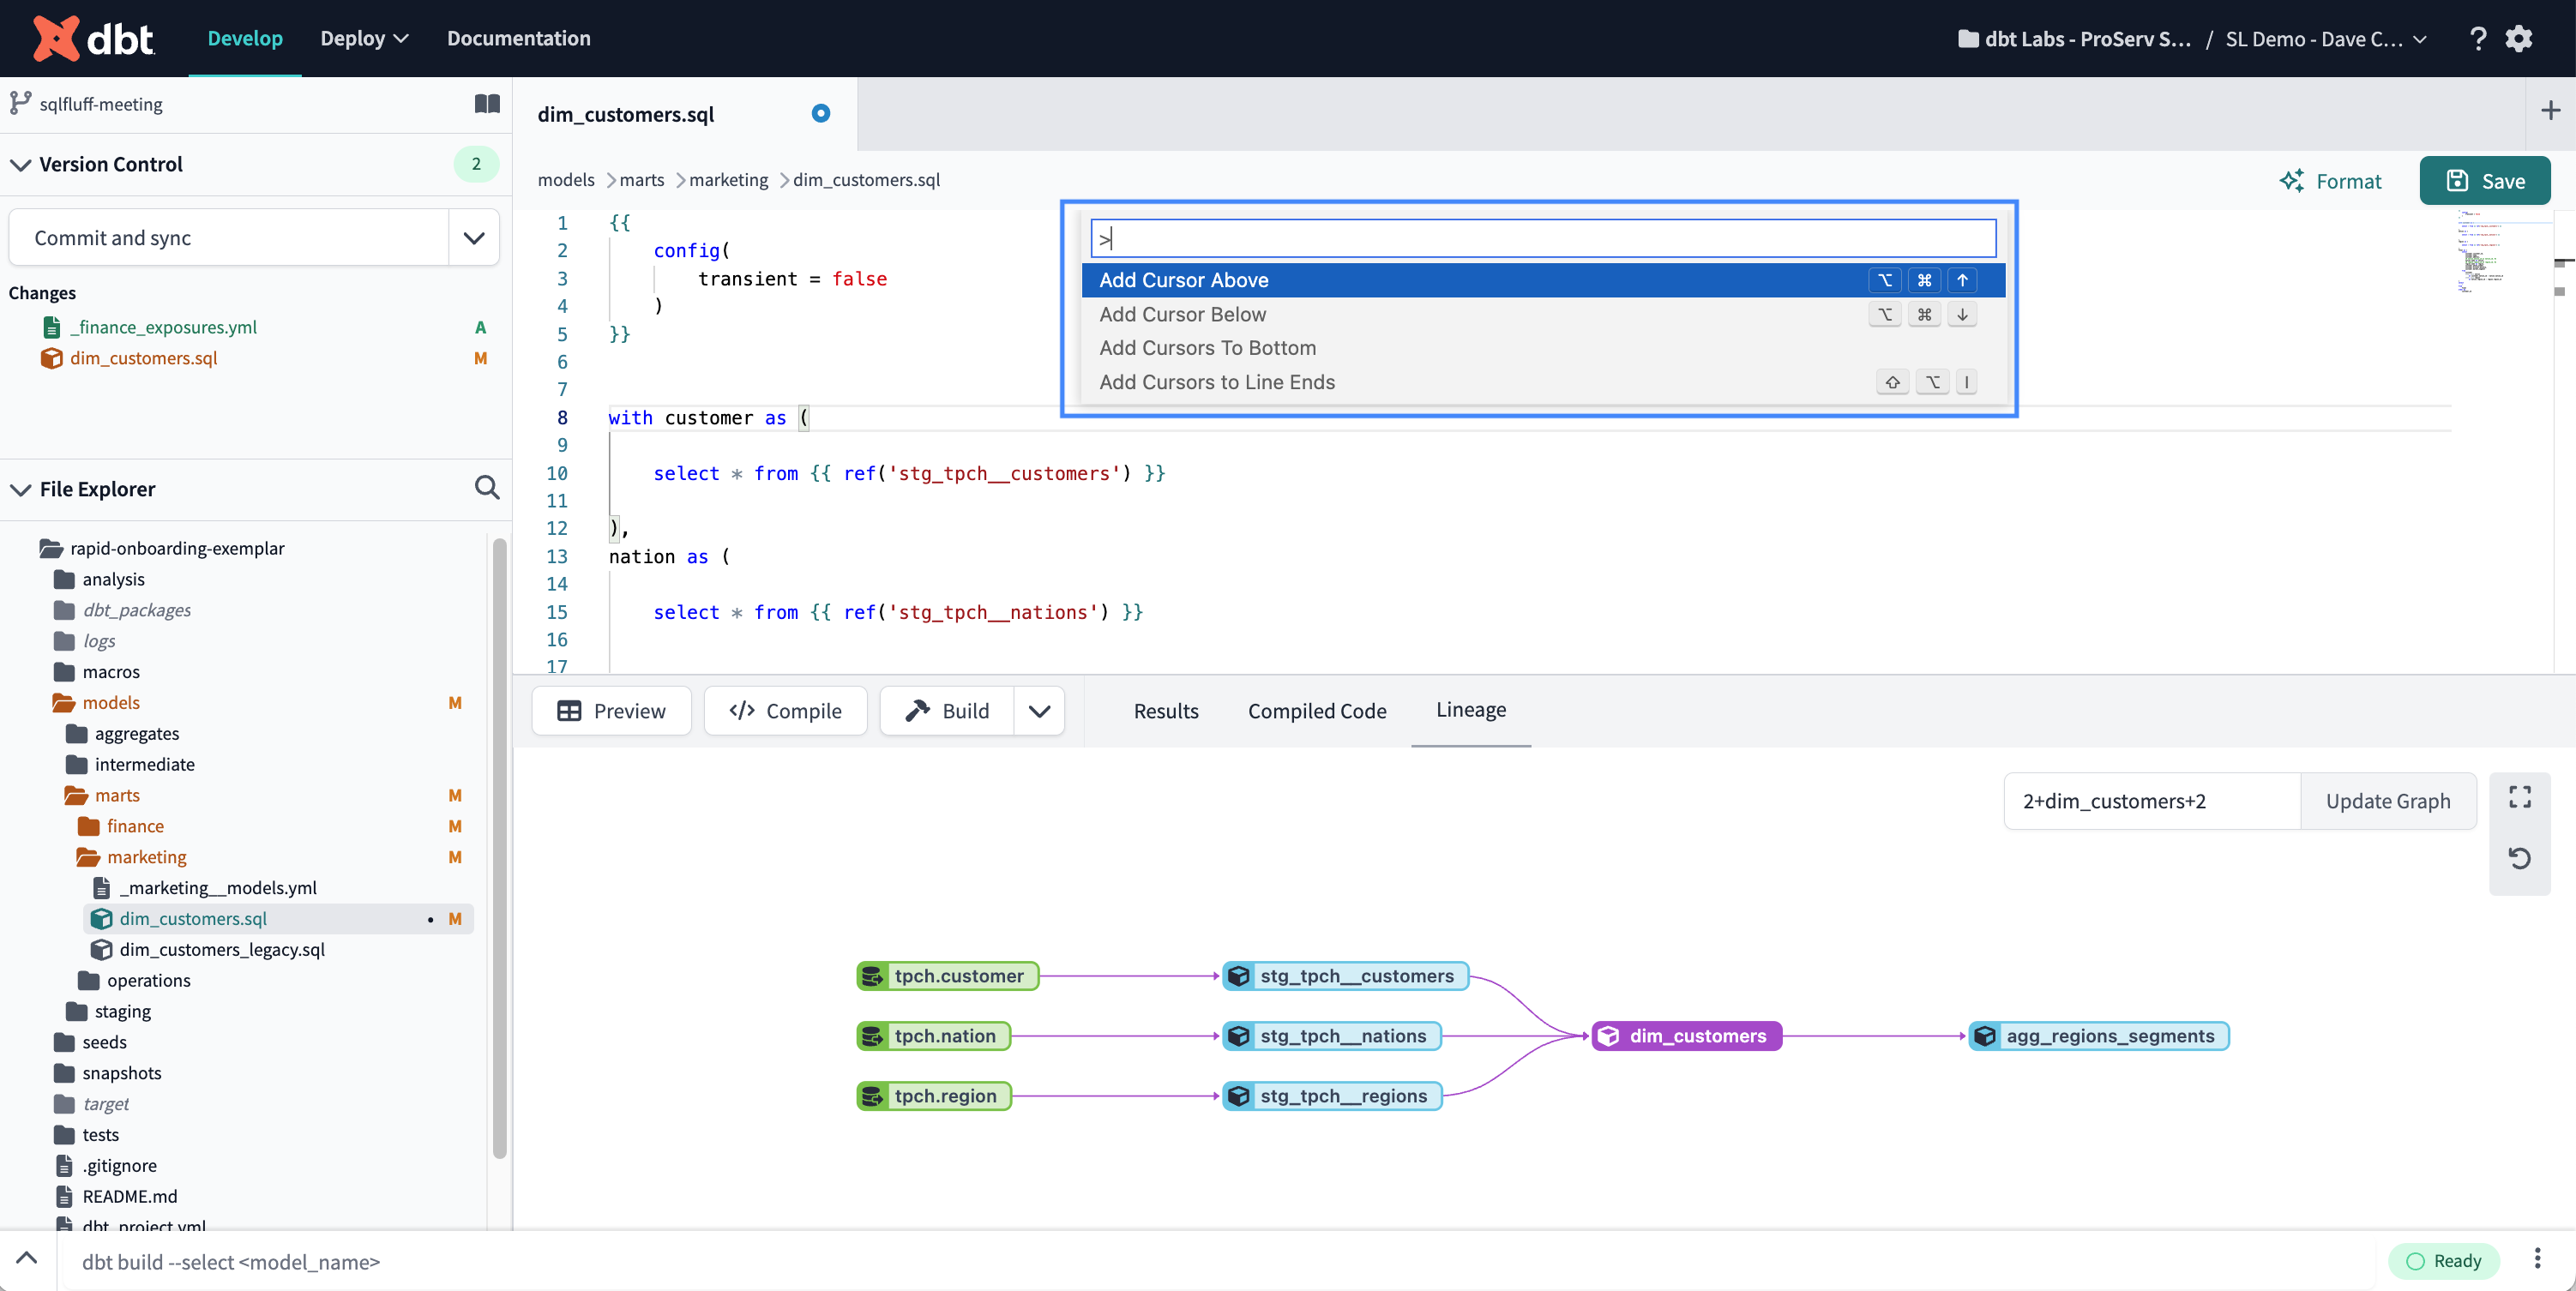This screenshot has height=1291, width=2576.
Task: Click the Build button icon
Action: [x=918, y=712]
